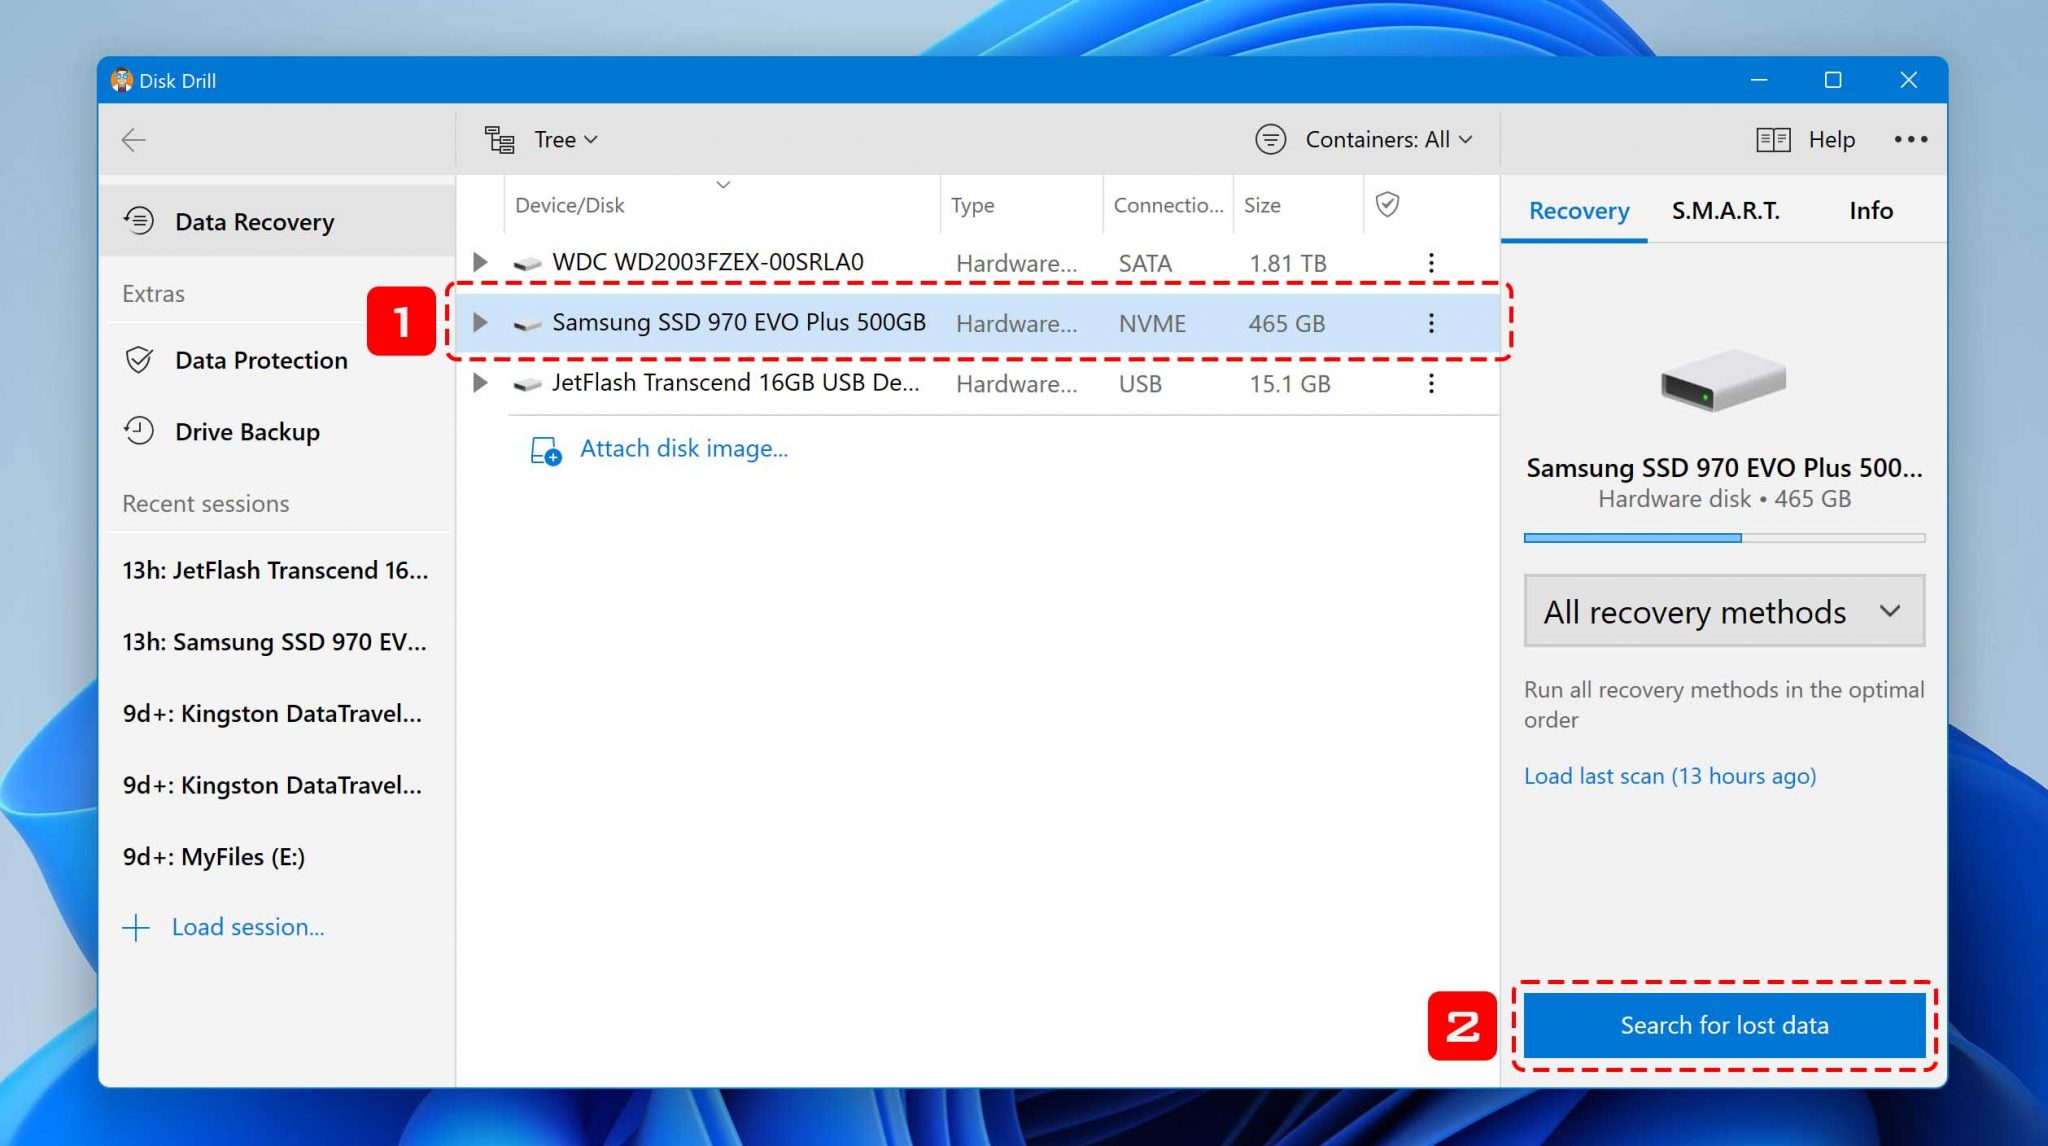Sort by Size column header
This screenshot has width=2048, height=1146.
click(x=1262, y=205)
